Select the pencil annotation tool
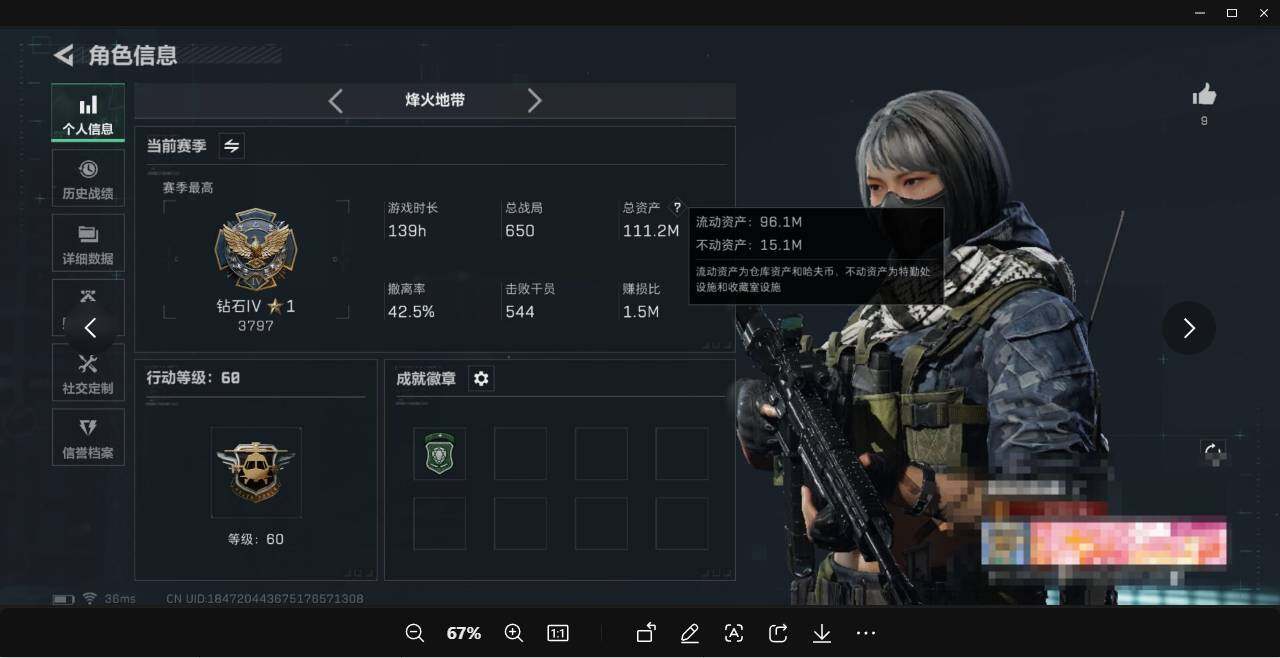This screenshot has height=658, width=1280. [x=689, y=633]
